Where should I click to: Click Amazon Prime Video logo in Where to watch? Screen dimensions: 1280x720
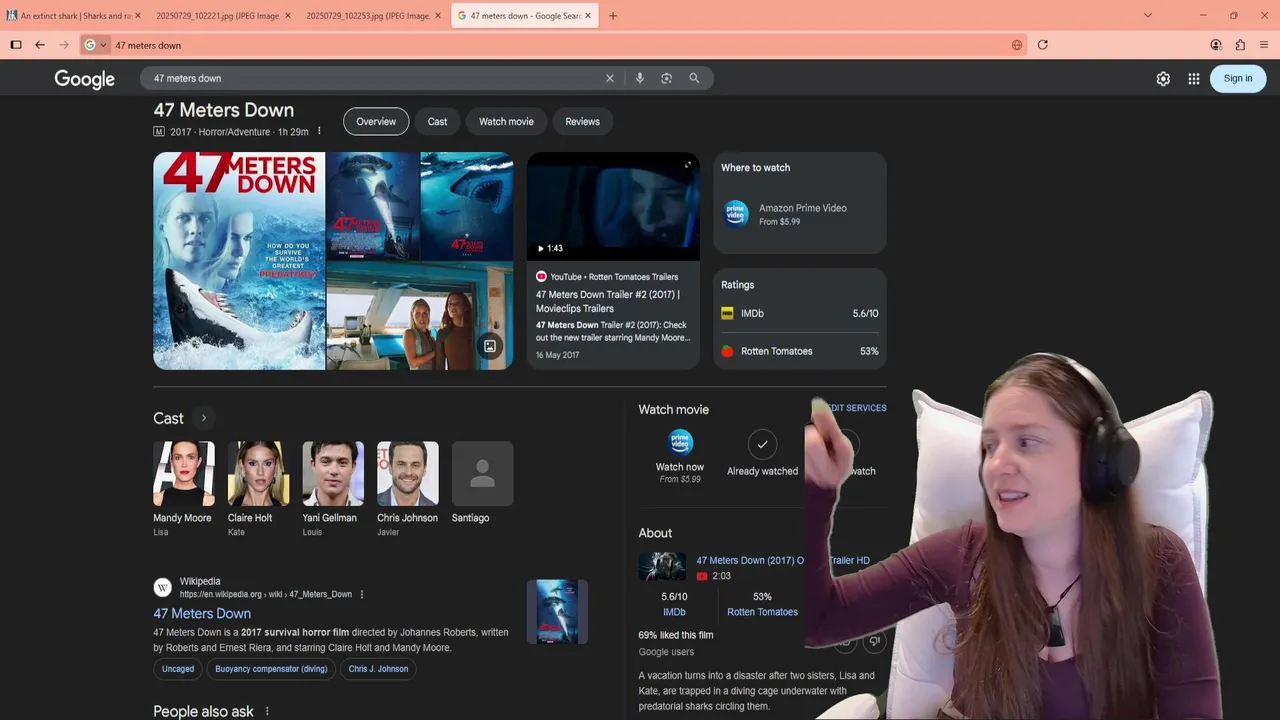click(x=736, y=214)
